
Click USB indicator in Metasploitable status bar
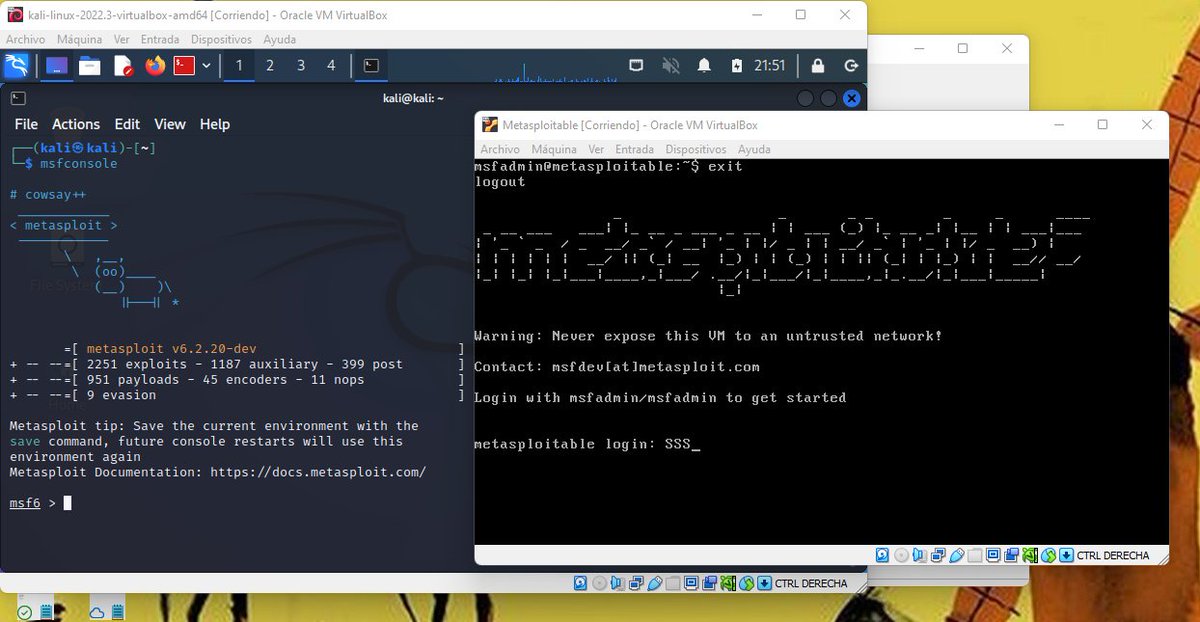957,555
